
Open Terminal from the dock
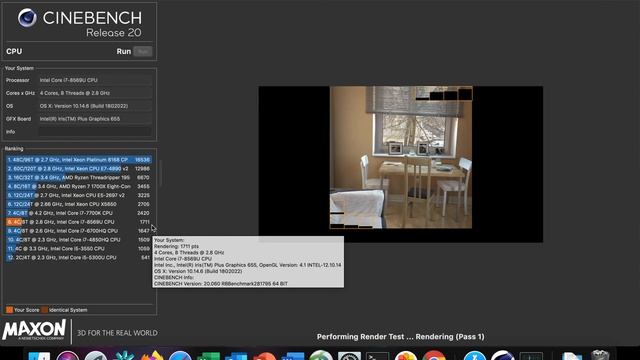click(377, 356)
